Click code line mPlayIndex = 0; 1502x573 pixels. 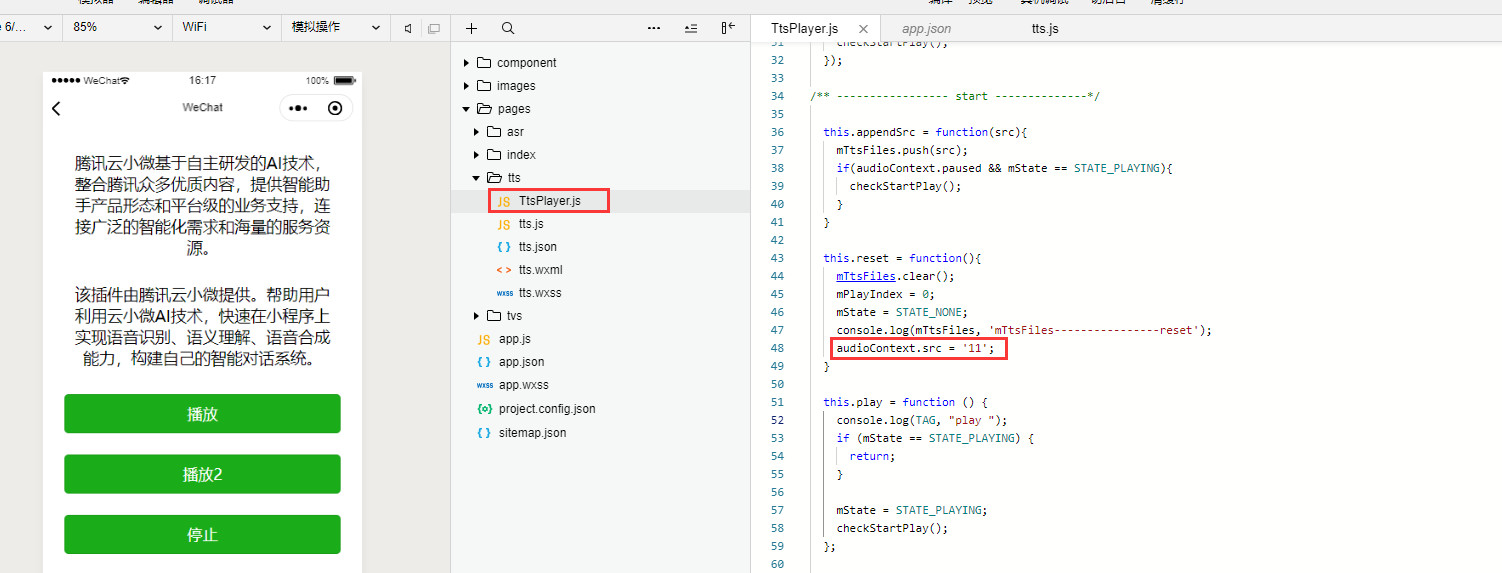[x=885, y=294]
